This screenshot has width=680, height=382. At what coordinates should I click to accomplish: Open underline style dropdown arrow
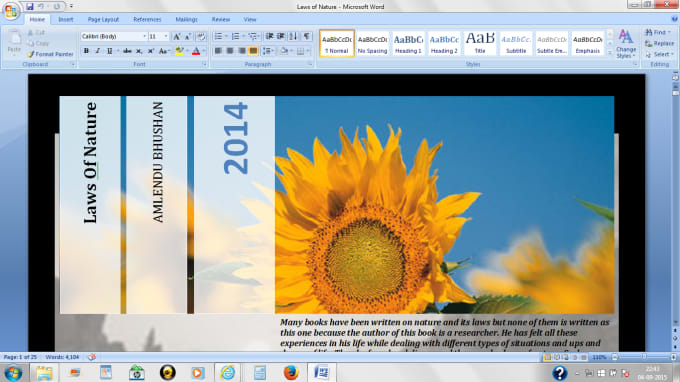pyautogui.click(x=117, y=51)
